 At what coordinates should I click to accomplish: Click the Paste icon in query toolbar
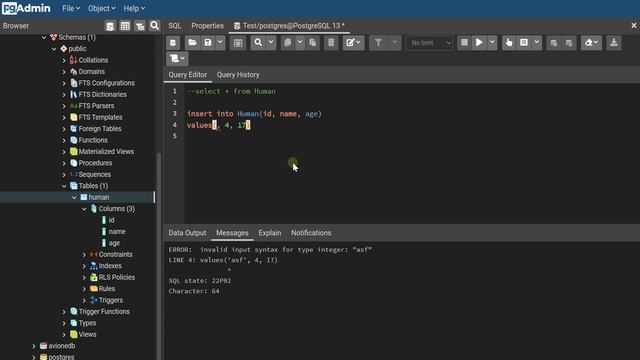point(313,43)
